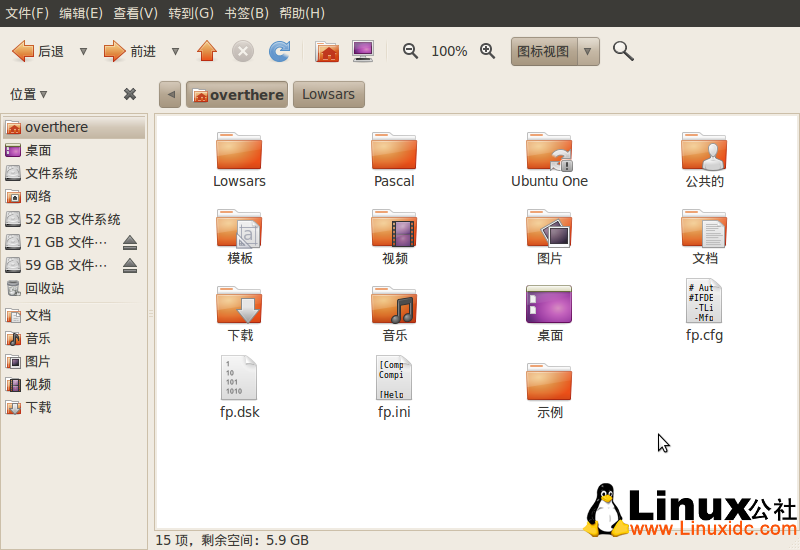Image resolution: width=800 pixels, height=550 pixels.
Task: Open the Computer toolbar icon
Action: coord(363,52)
